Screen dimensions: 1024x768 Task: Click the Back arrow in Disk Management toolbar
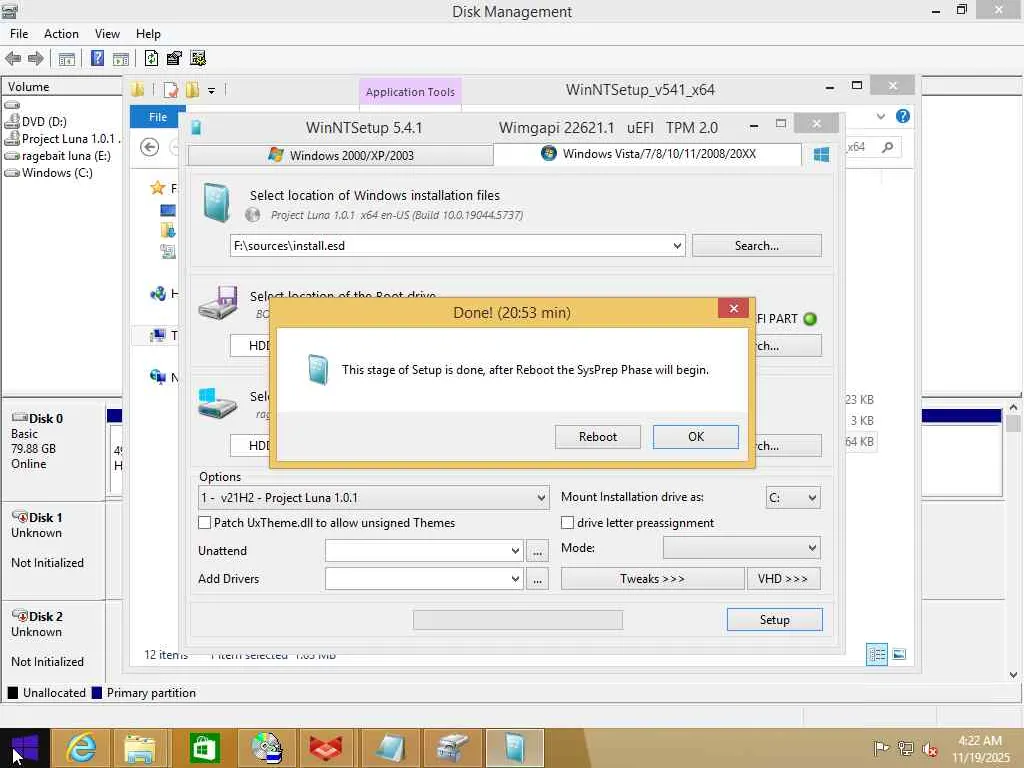pos(13,59)
